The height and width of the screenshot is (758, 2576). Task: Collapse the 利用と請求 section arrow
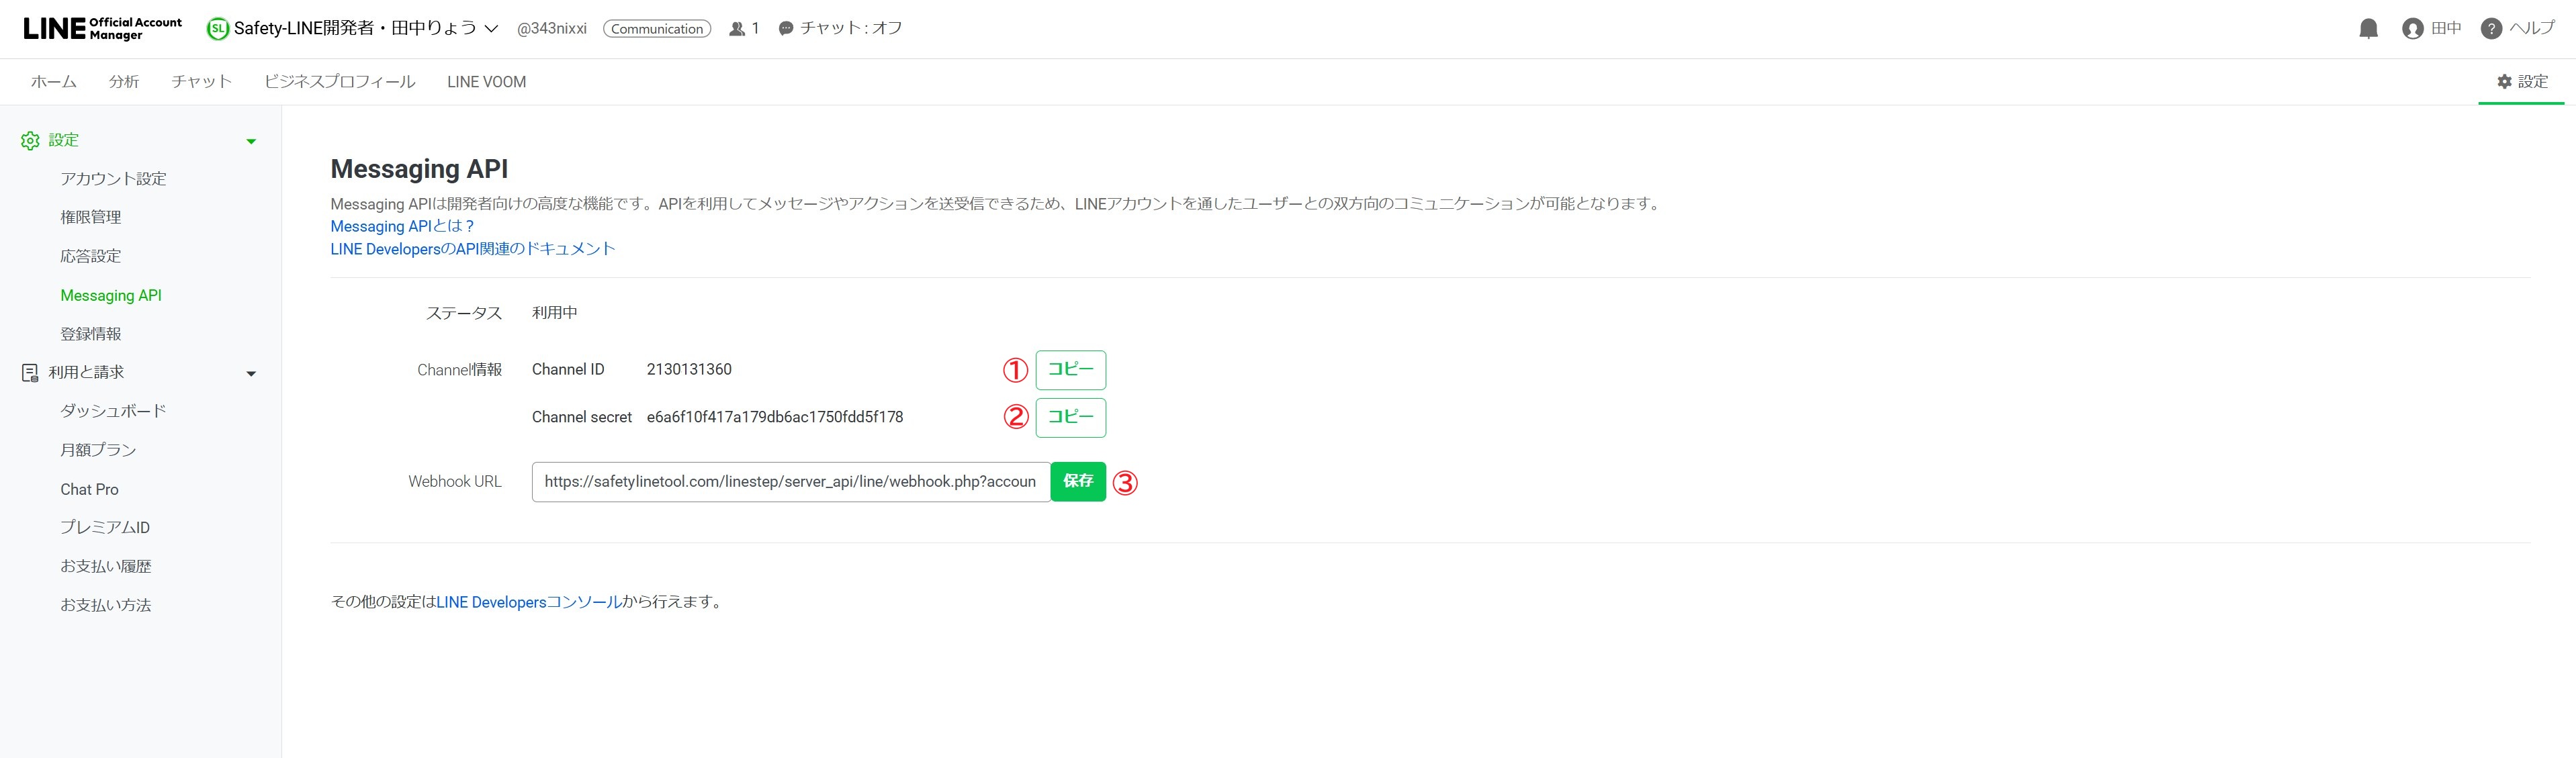point(251,374)
